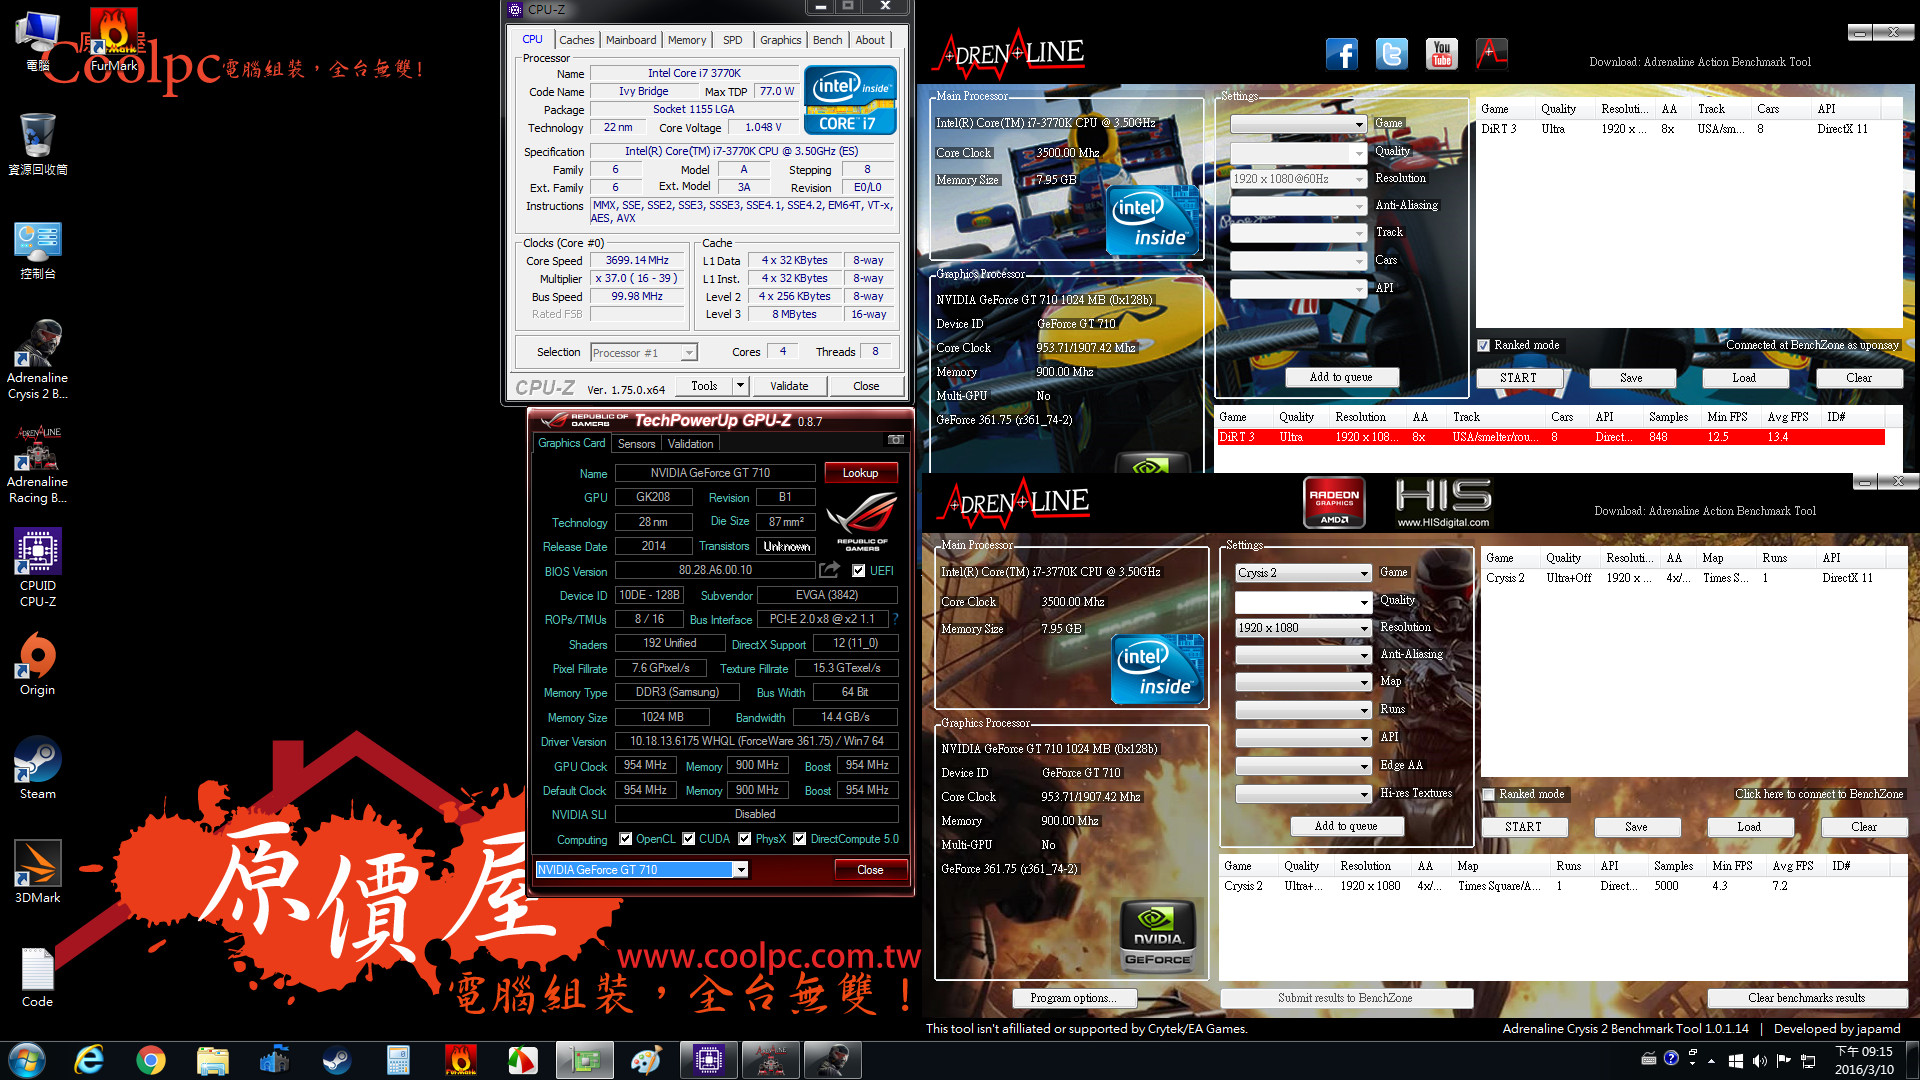1920x1080 pixels.
Task: Expand the Game dropdown in Crysis 2 tool
Action: click(x=1303, y=573)
